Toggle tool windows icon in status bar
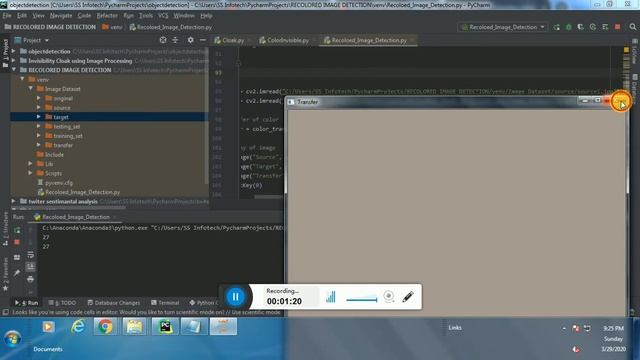Viewport: 640px width, 360px height. (x=5, y=312)
